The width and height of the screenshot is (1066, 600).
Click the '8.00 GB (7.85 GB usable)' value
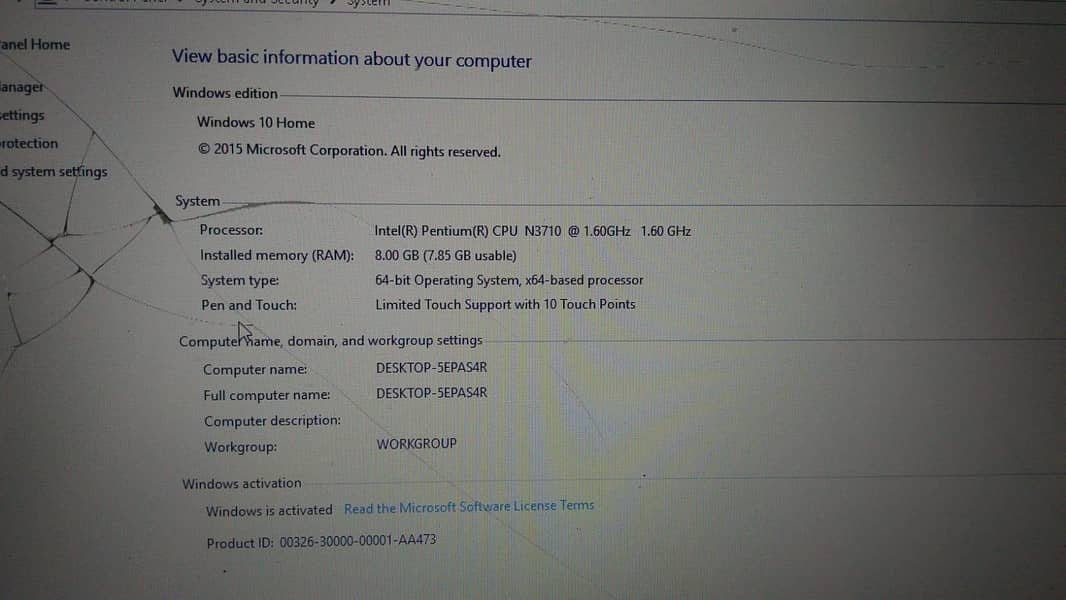(445, 255)
